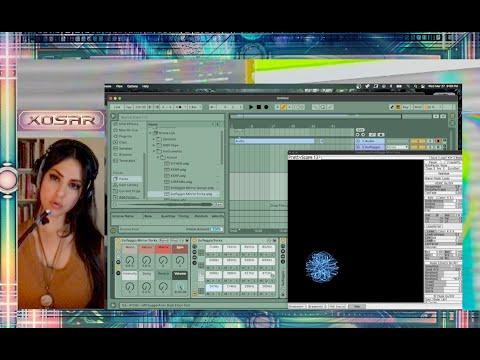Screen dimensions: 480x360
Task: Click the Intensity macro knob
Action: click(130, 286)
